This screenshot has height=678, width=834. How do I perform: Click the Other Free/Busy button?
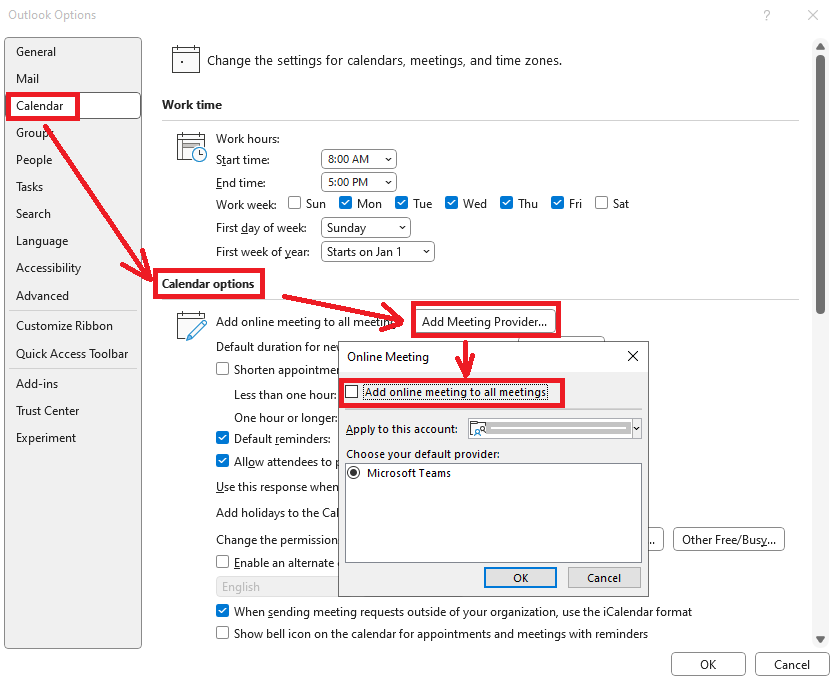pos(728,539)
